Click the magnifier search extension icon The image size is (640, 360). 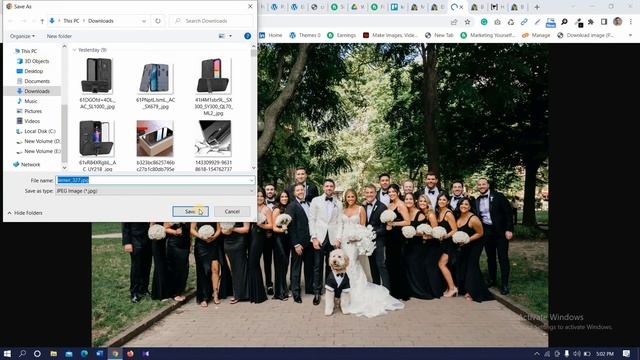(x=564, y=22)
